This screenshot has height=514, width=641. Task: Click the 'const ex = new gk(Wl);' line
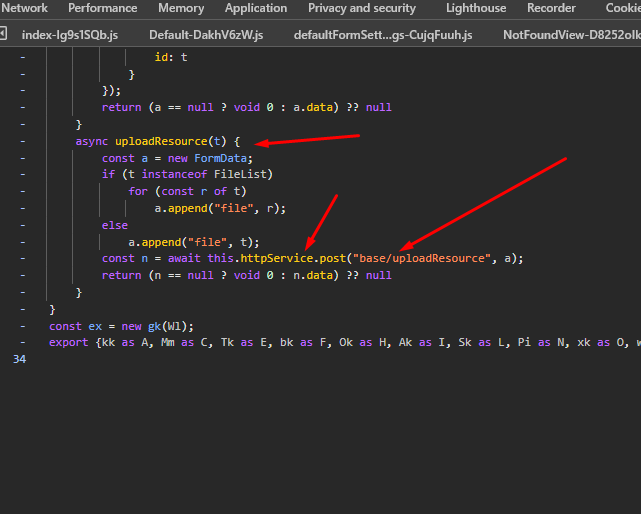[x=121, y=326]
